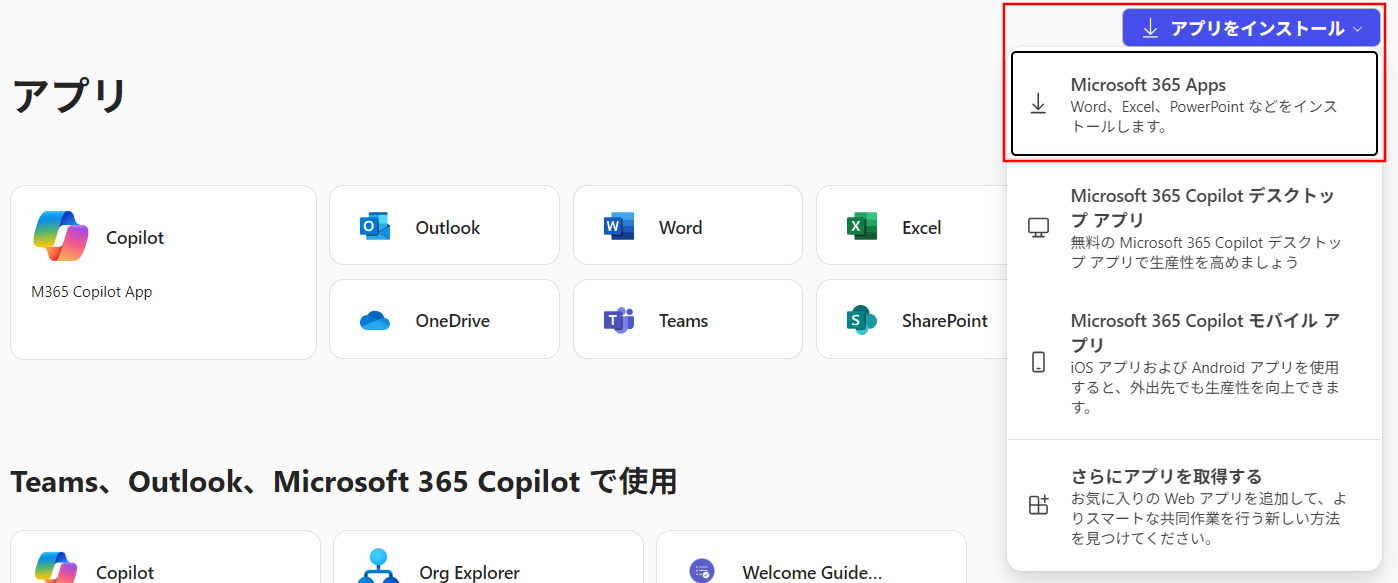Choose Microsoft 365 Copilot デスクトップ アプリ
The image size is (1398, 583).
(x=1204, y=228)
